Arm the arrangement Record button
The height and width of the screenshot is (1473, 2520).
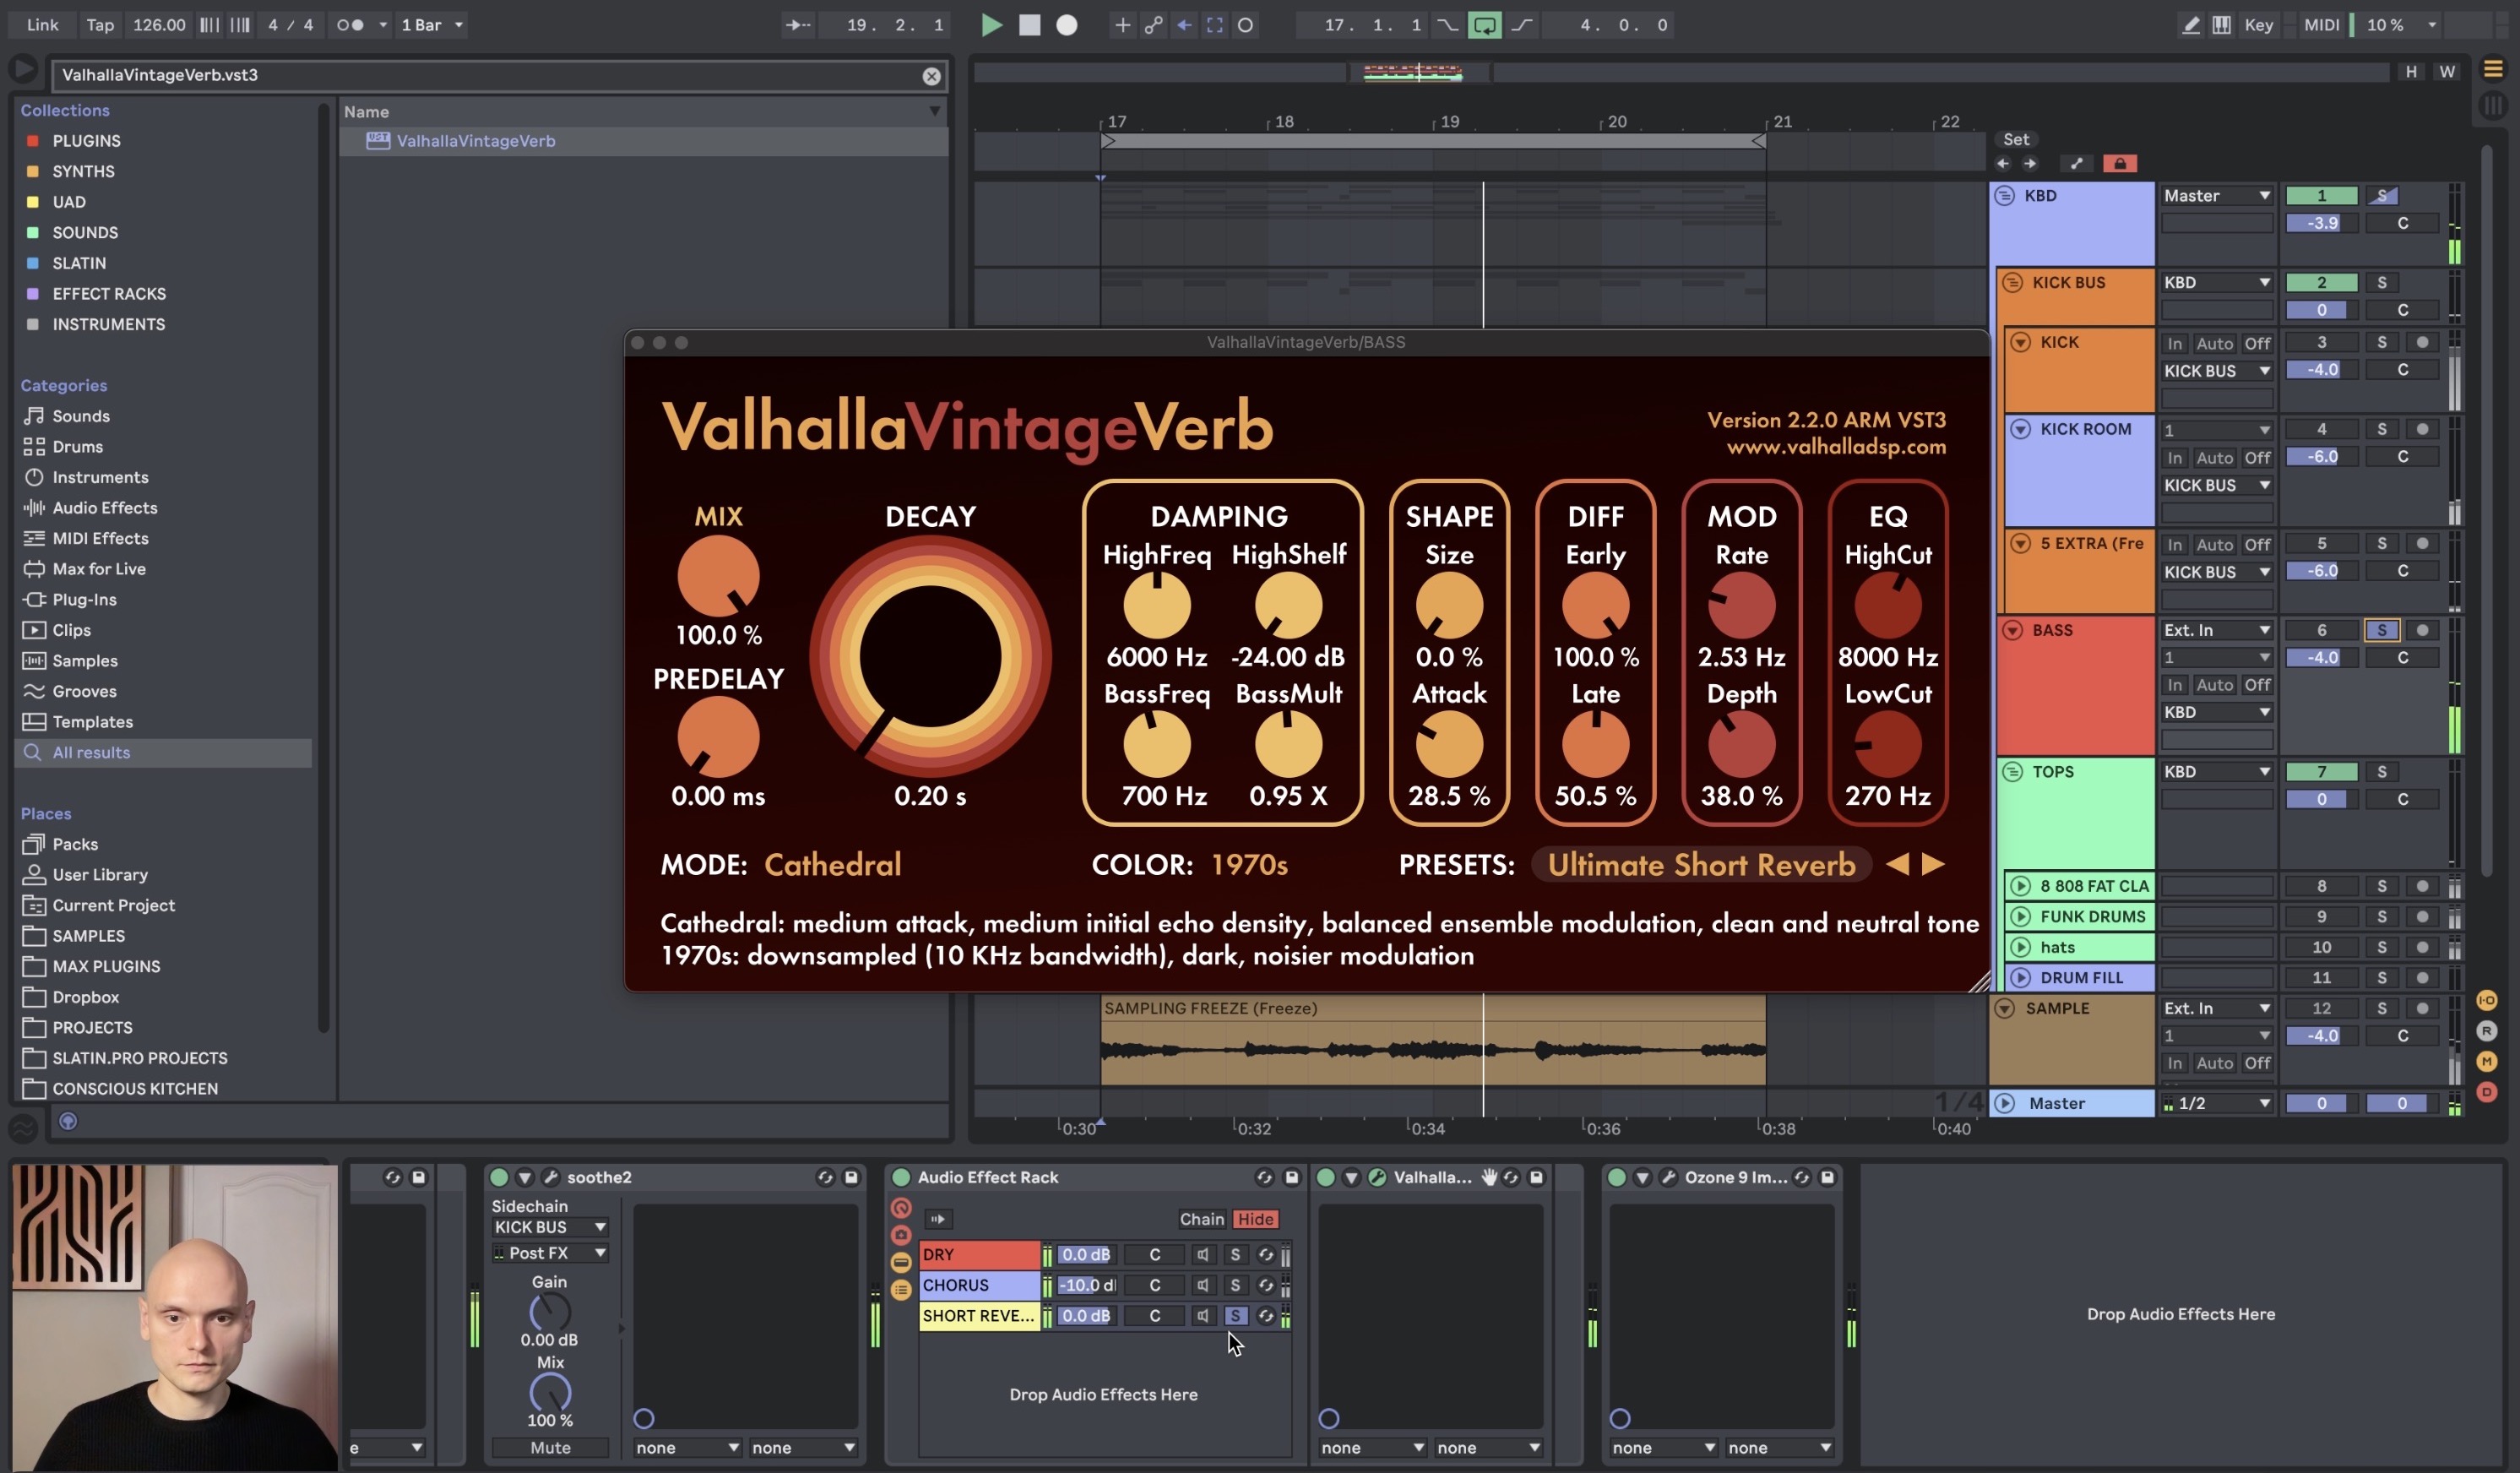pos(1067,25)
